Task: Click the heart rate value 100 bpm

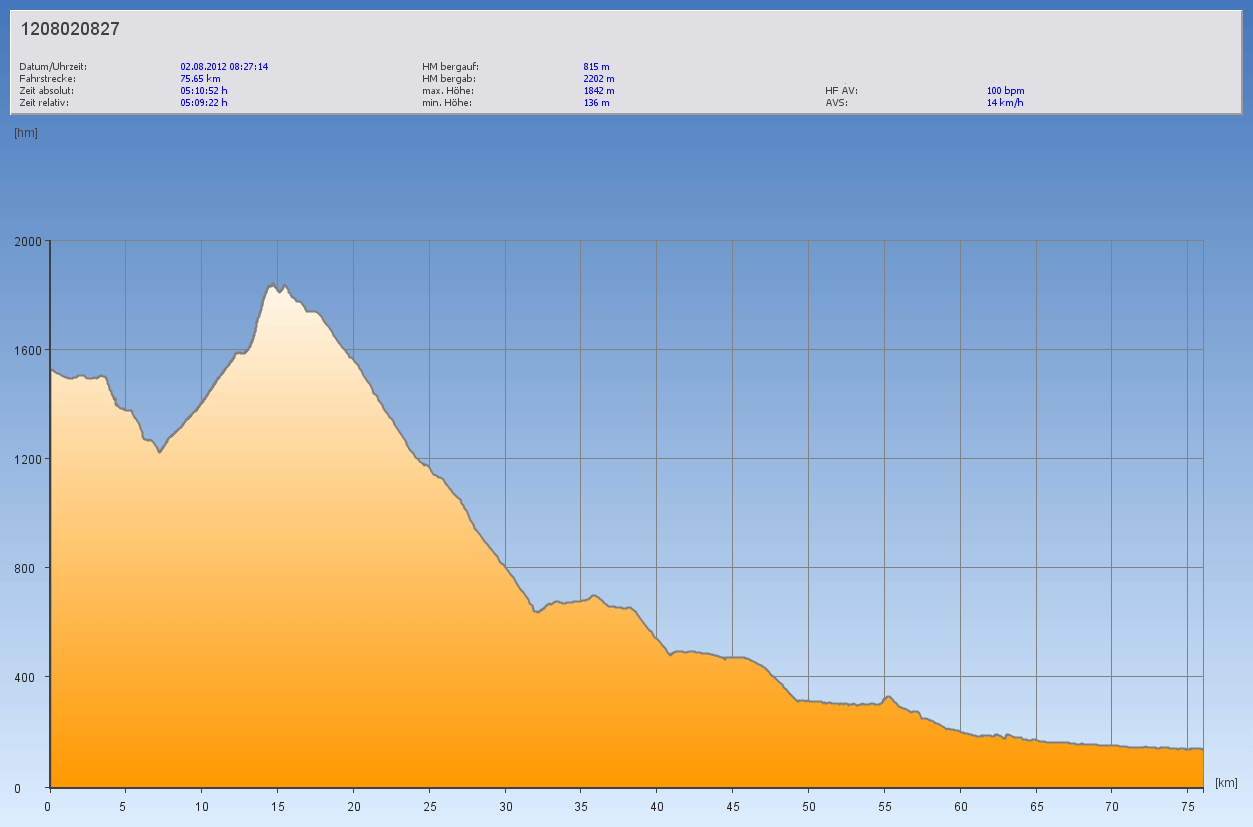Action: 1005,91
